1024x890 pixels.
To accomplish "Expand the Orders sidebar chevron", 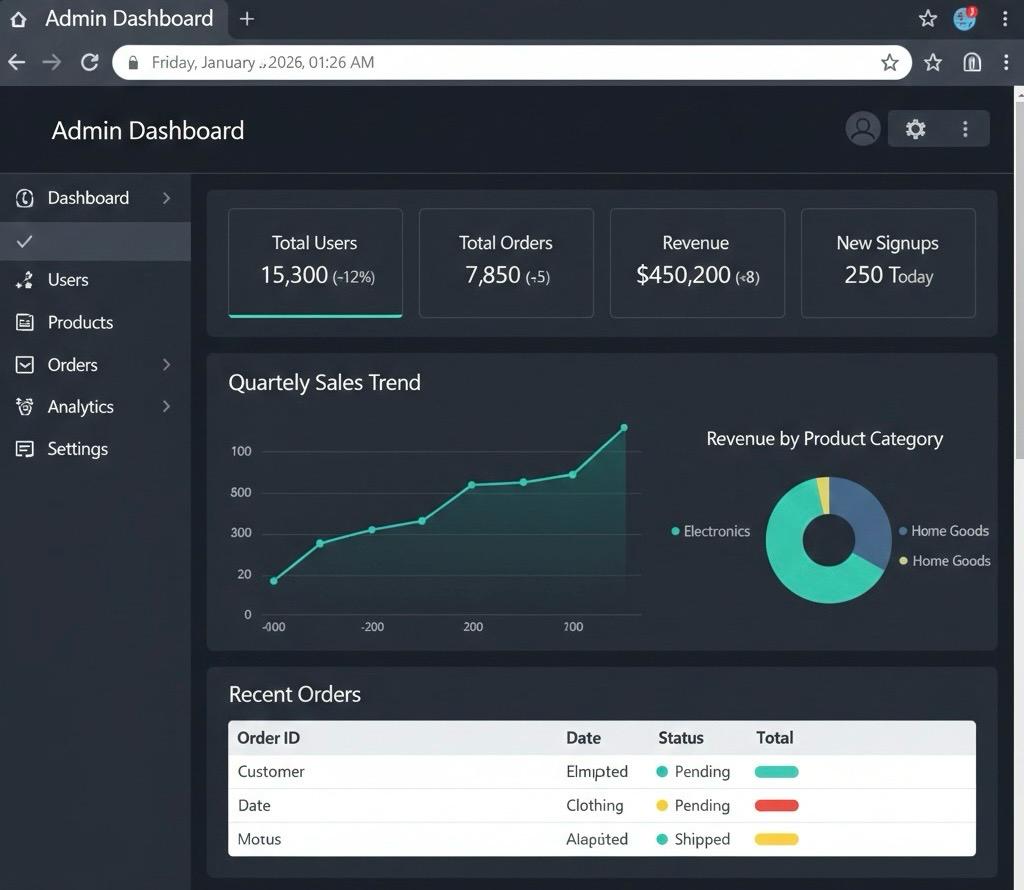I will (167, 364).
